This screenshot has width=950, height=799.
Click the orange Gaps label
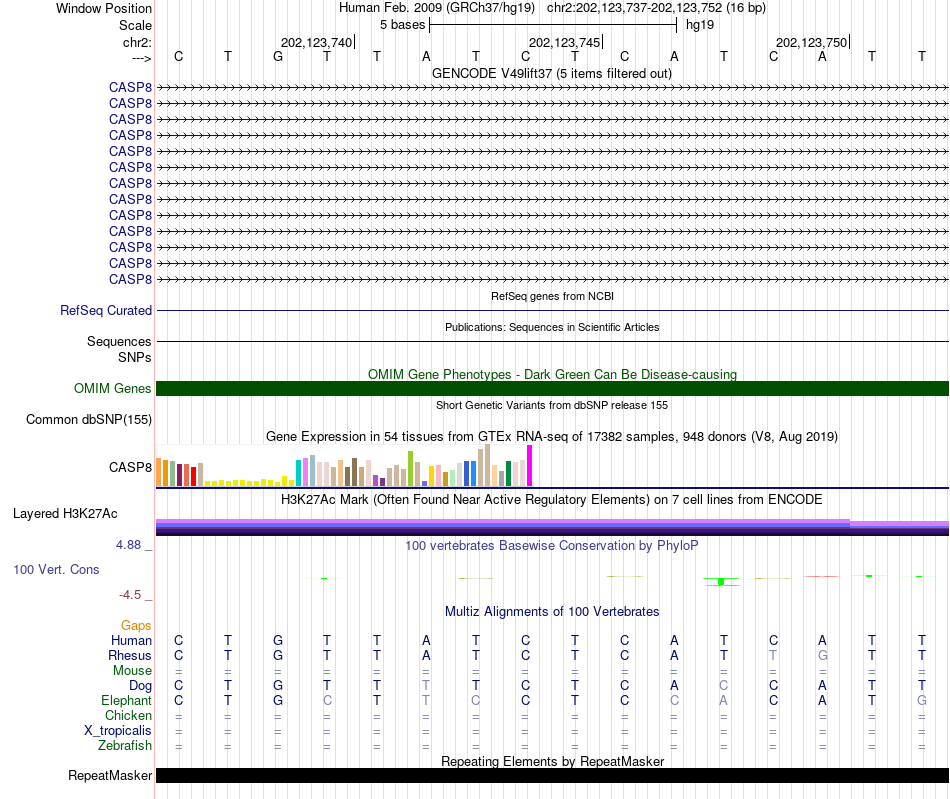click(136, 625)
